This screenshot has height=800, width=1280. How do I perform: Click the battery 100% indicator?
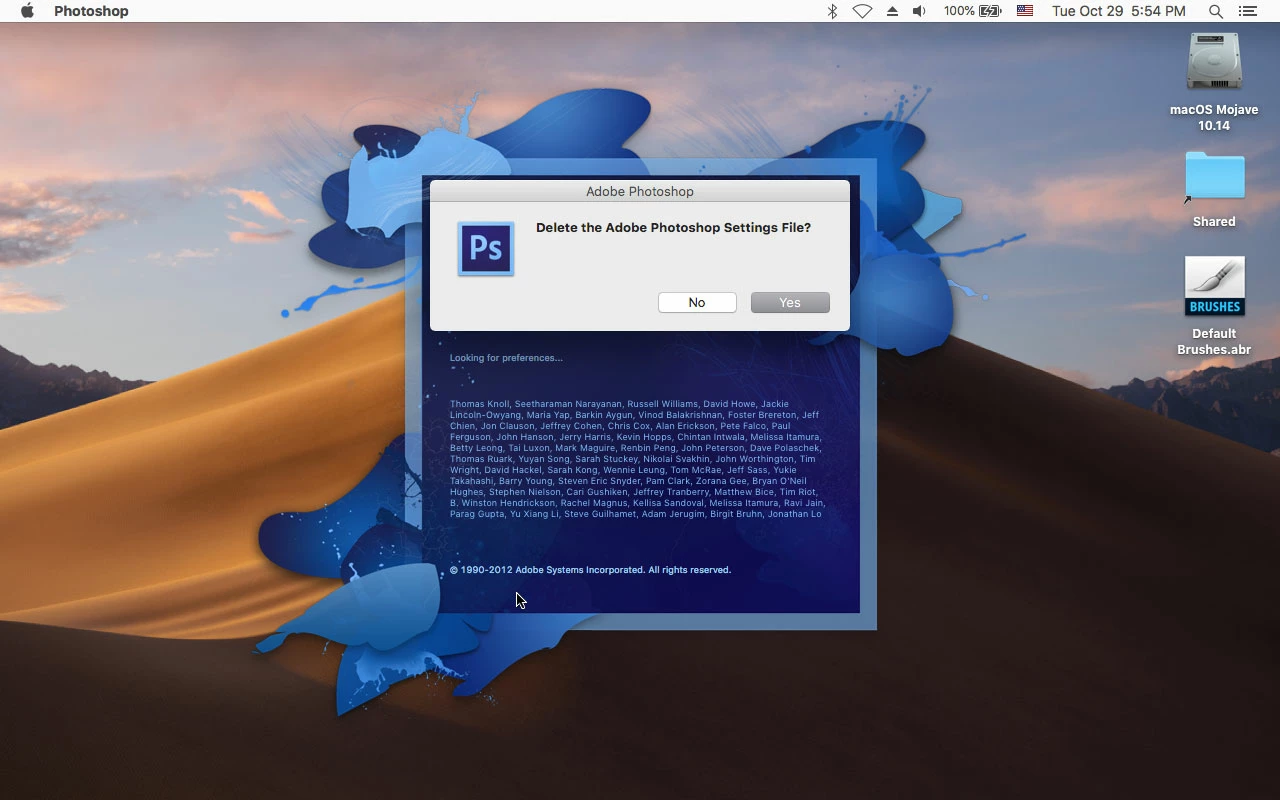click(x=972, y=11)
